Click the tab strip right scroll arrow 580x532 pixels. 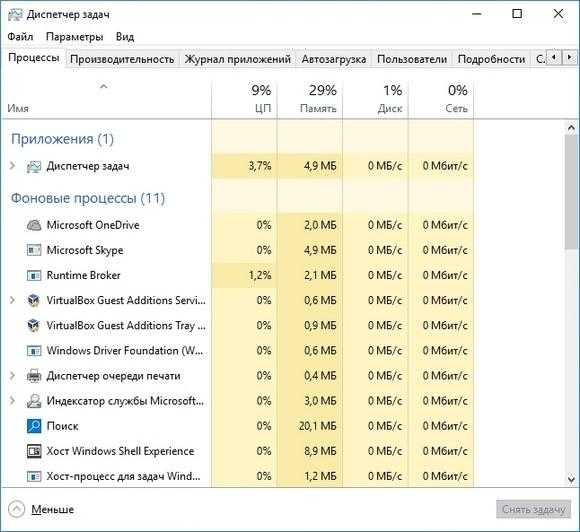click(x=569, y=57)
